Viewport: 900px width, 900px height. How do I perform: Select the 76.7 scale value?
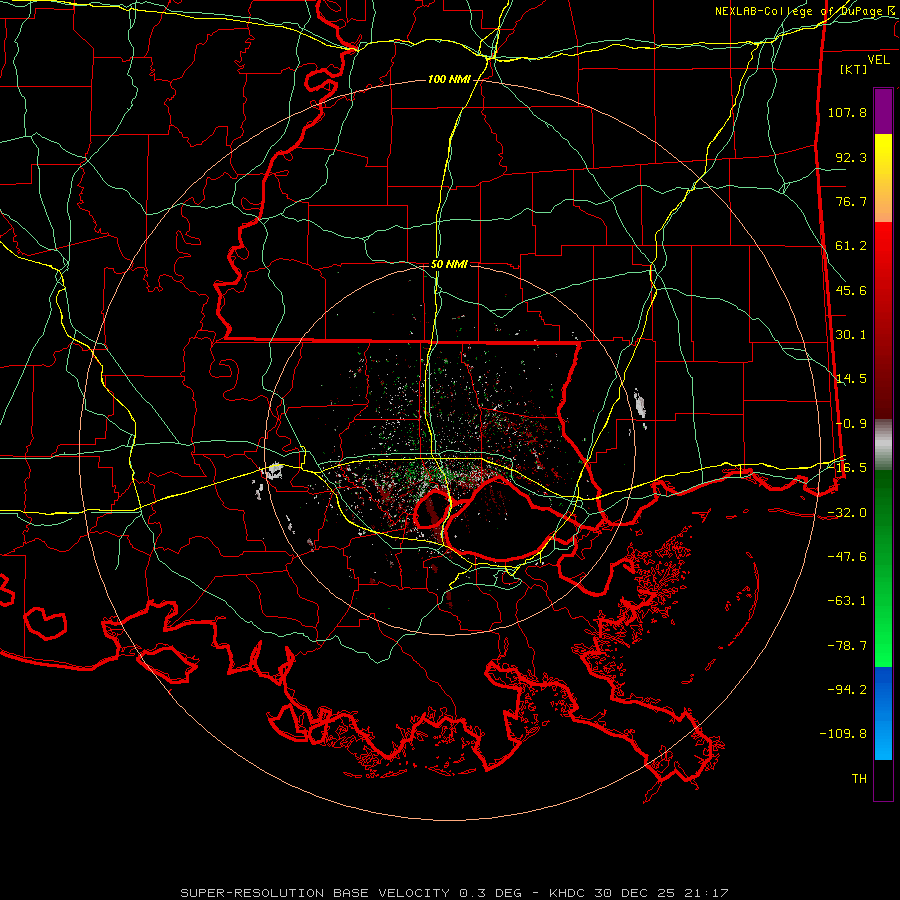851,201
